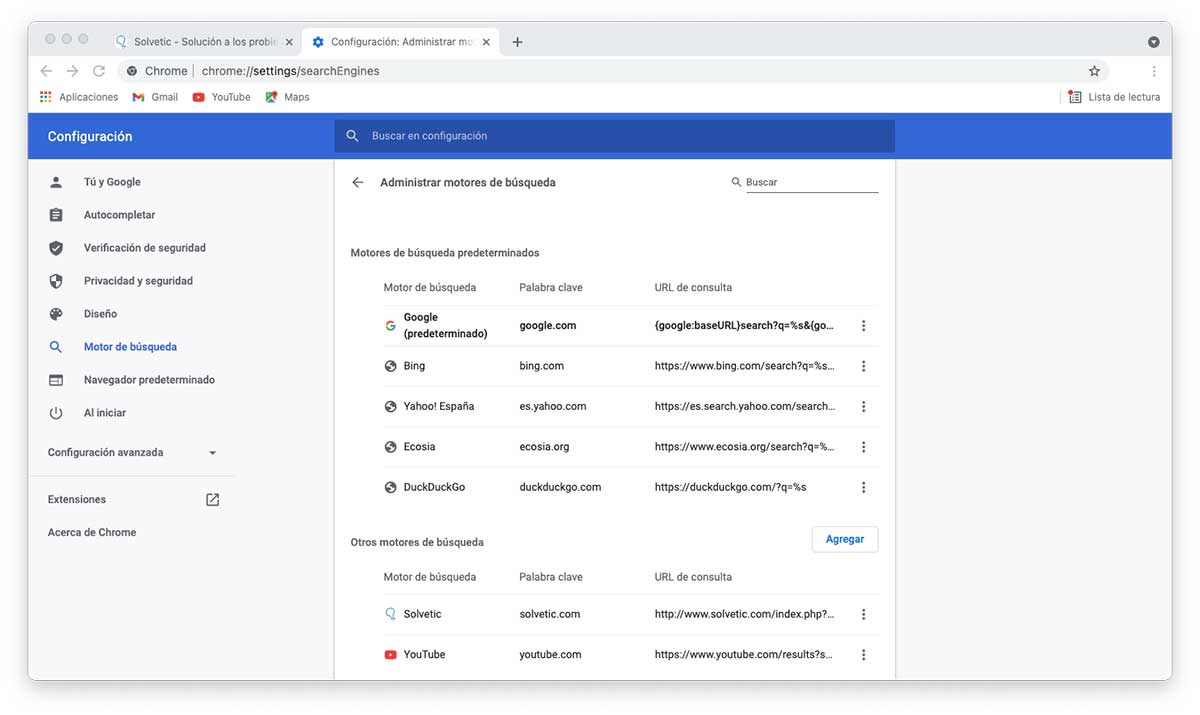Click the browser reload icon

point(99,71)
